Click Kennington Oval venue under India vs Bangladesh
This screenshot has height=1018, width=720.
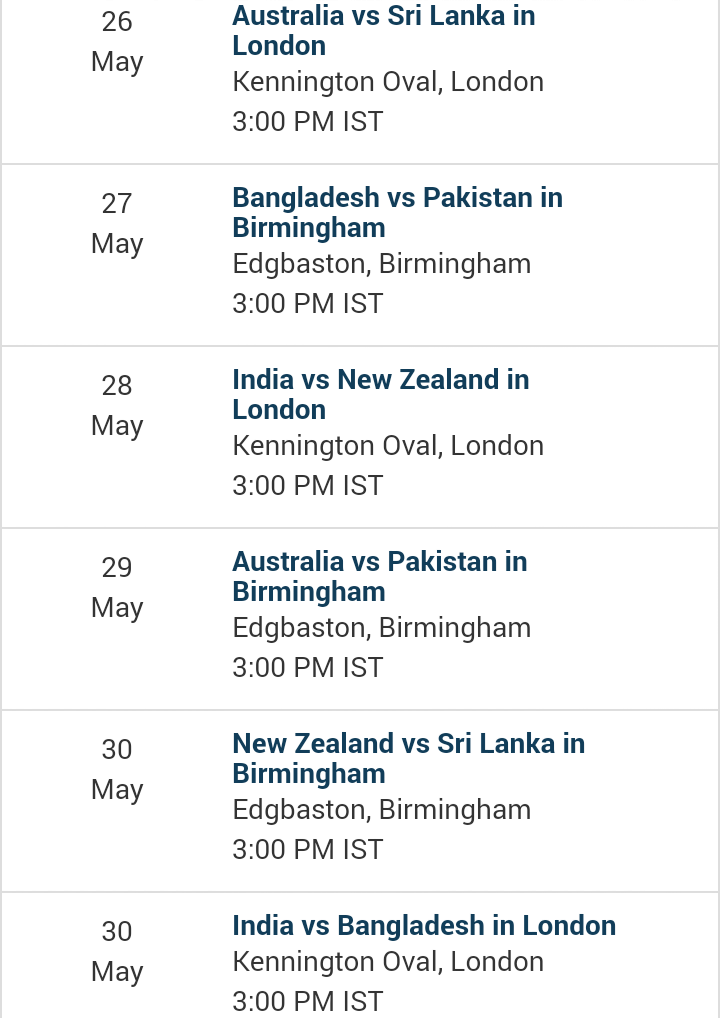click(x=388, y=962)
